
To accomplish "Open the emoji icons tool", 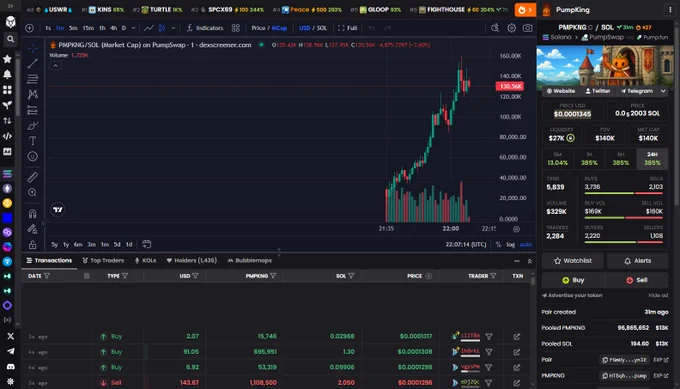I will (x=33, y=157).
